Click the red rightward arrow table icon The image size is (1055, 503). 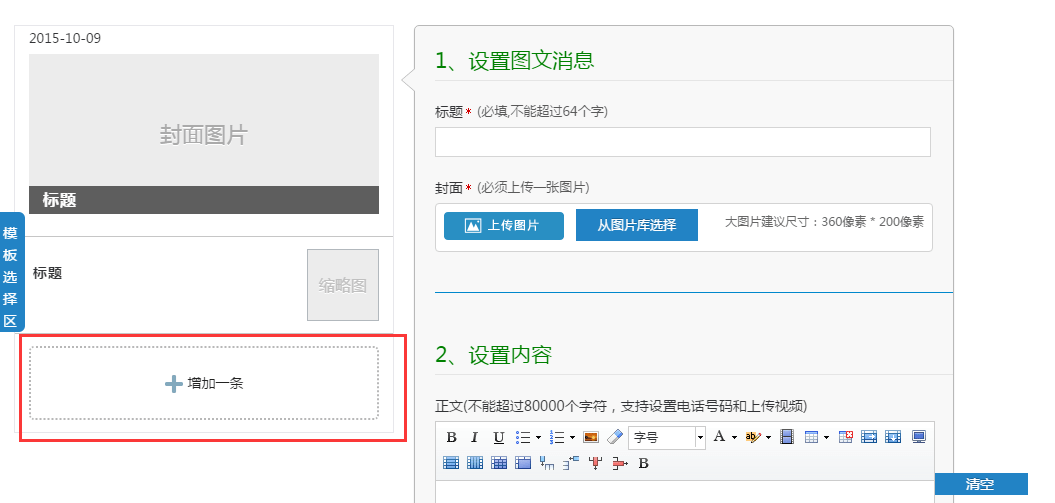620,463
